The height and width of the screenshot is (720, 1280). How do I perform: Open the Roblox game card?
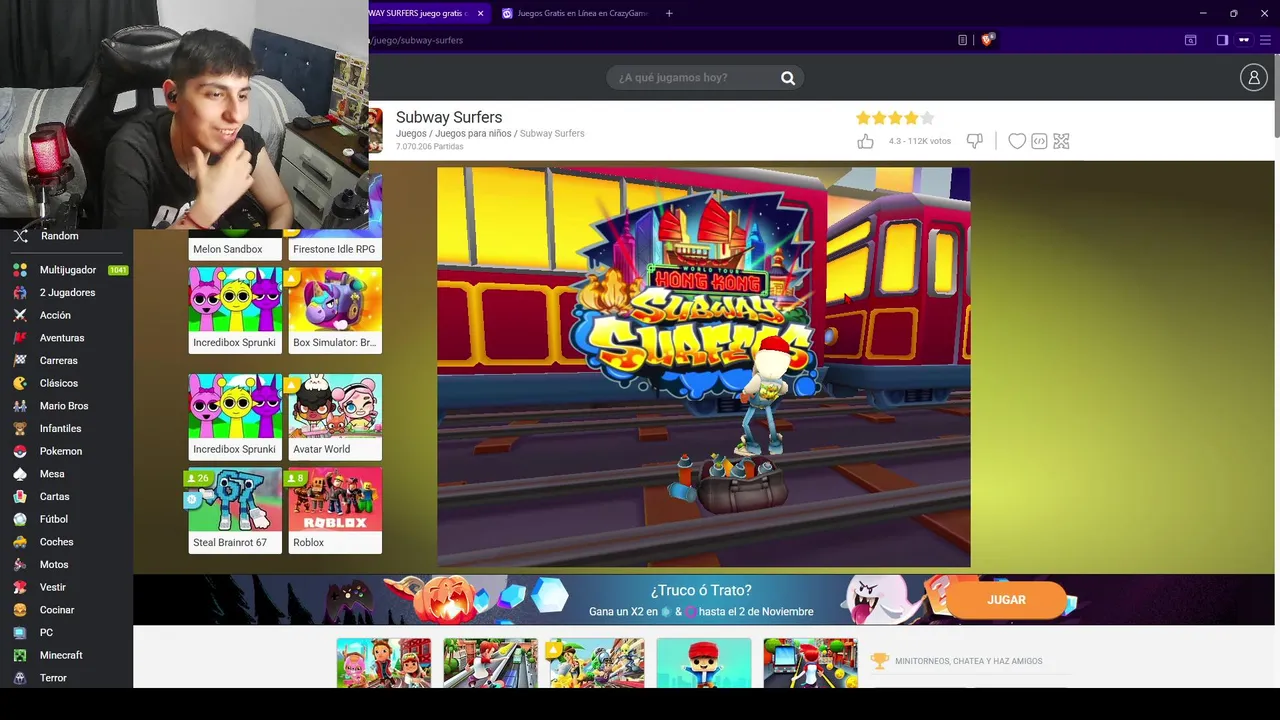[335, 511]
